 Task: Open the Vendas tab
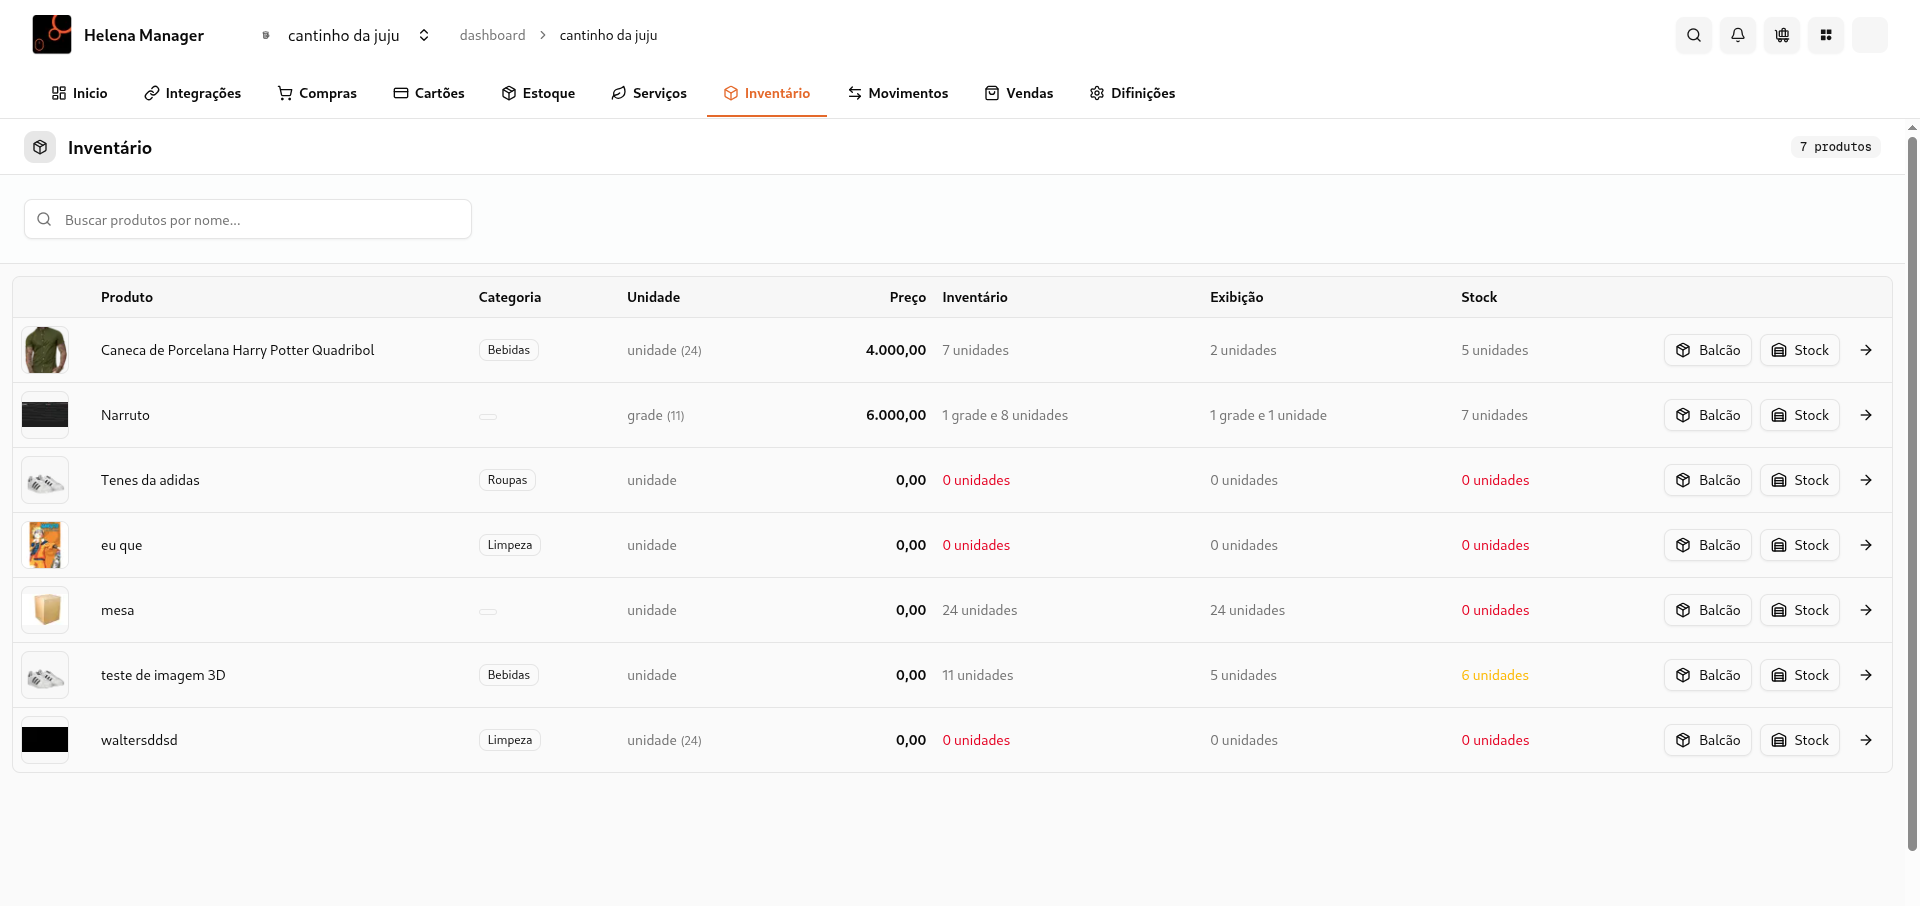click(1019, 93)
